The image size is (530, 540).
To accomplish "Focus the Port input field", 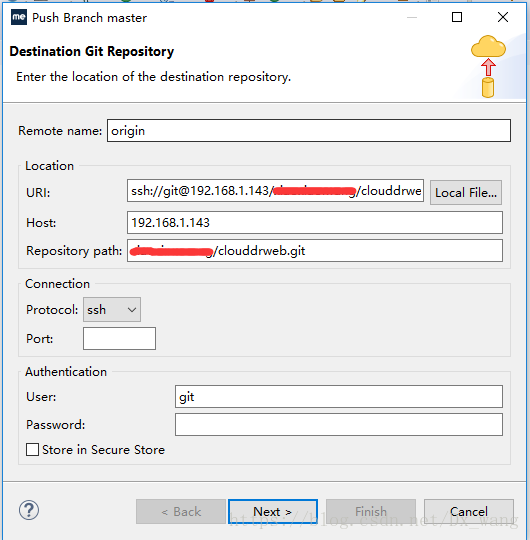I will (119, 339).
